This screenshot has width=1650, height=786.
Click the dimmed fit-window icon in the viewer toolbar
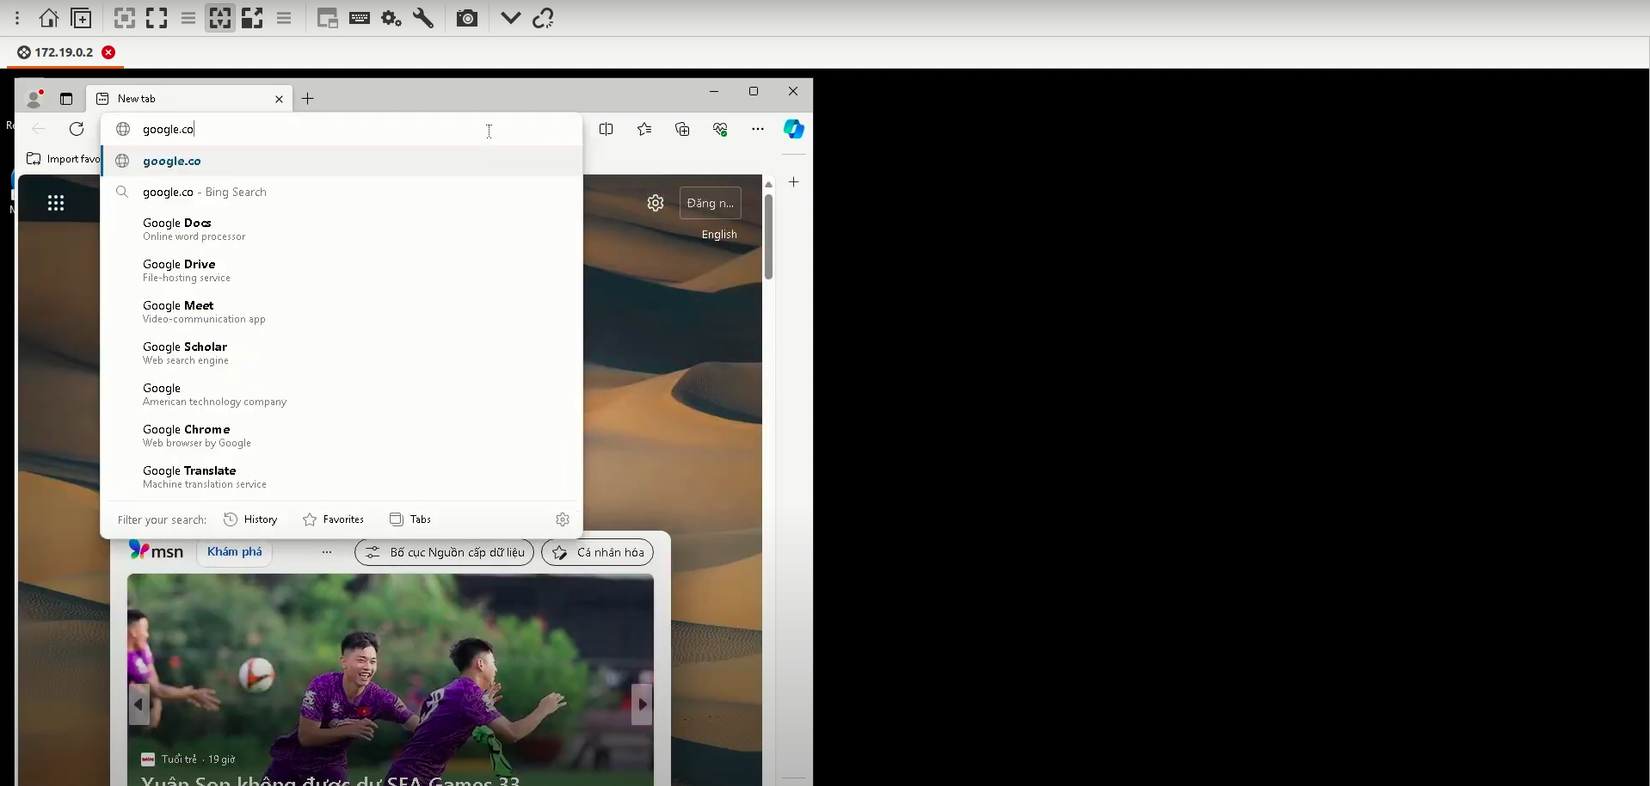124,18
